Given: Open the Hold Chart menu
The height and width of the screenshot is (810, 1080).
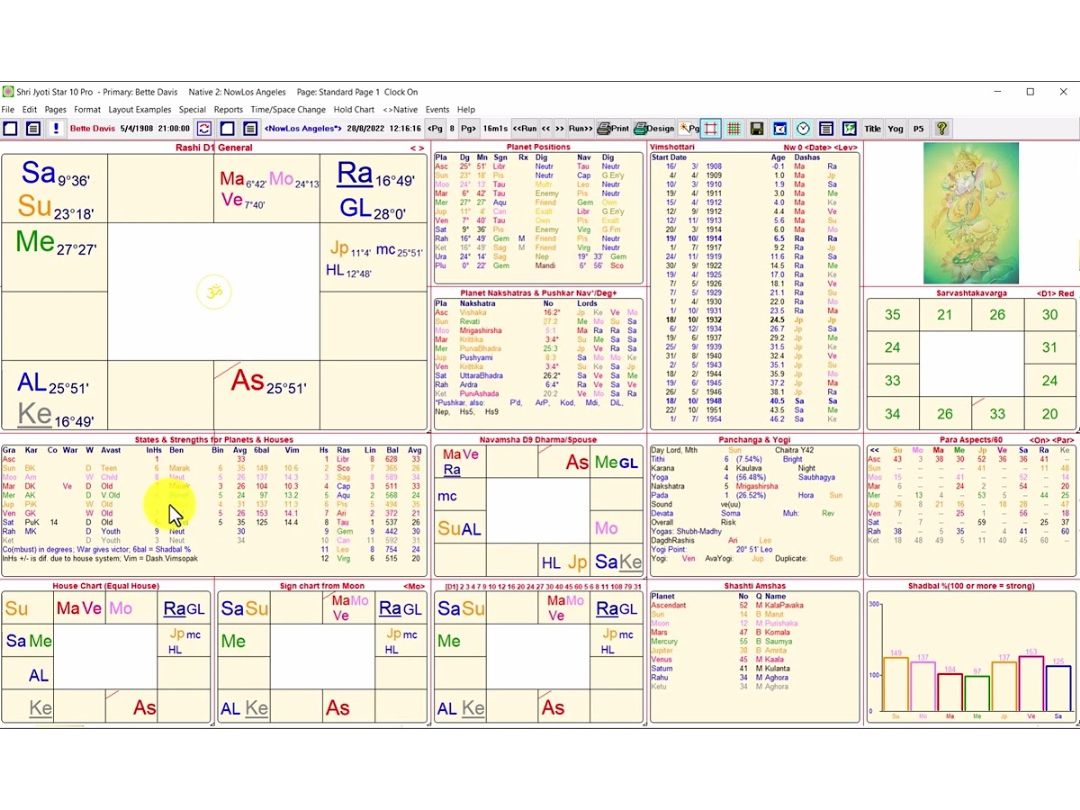Looking at the screenshot, I should pos(354,110).
